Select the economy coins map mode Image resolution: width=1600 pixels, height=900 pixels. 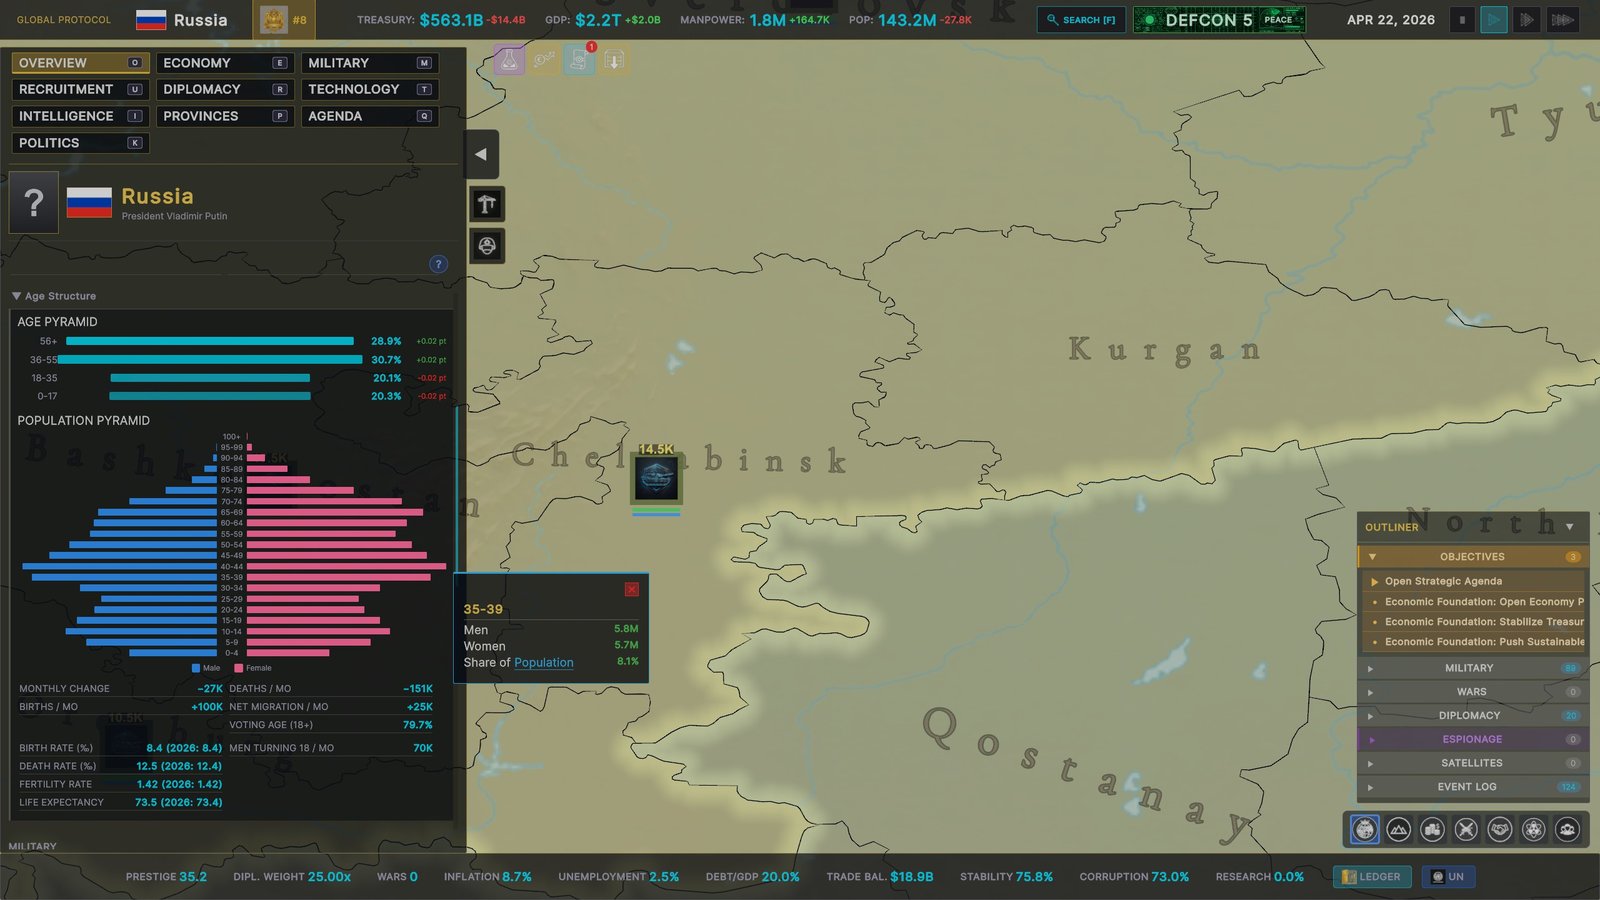[x=1433, y=829]
